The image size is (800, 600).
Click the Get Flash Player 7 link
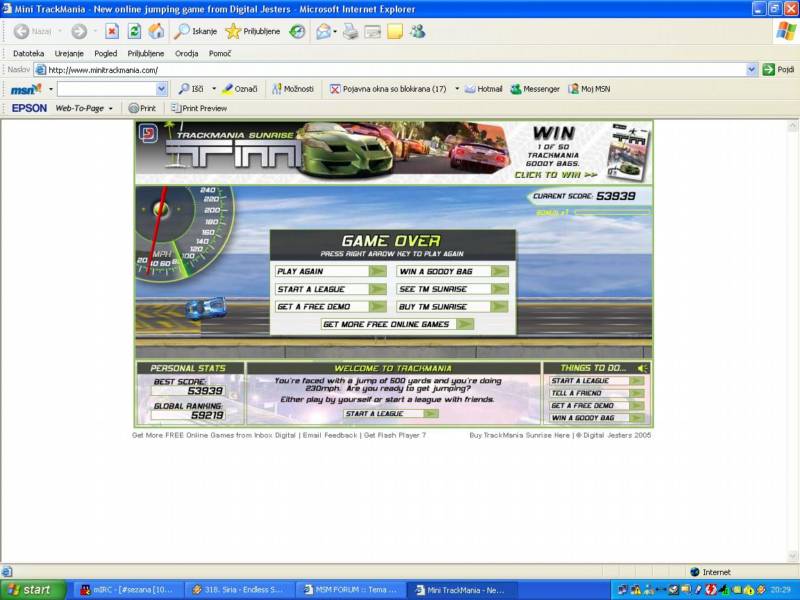pos(394,435)
